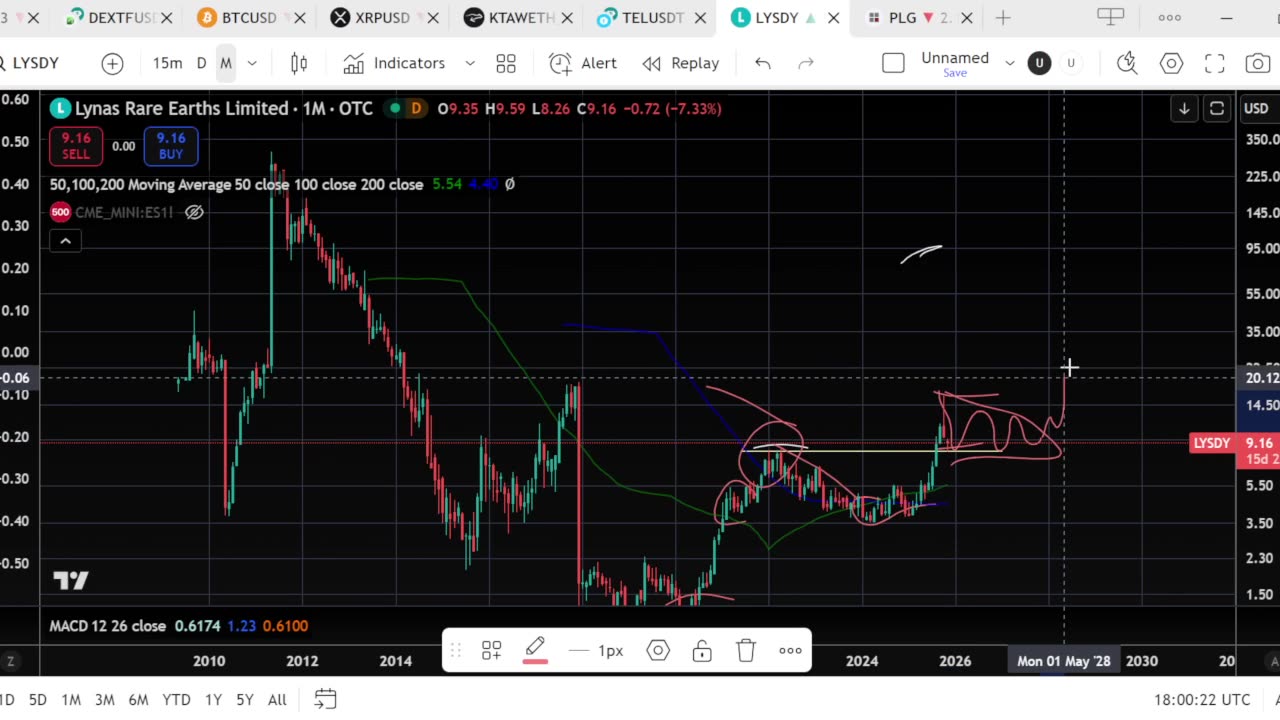Click the Moving Average indicator legend
Screen dimensions: 1280x720
pyautogui.click(x=237, y=184)
